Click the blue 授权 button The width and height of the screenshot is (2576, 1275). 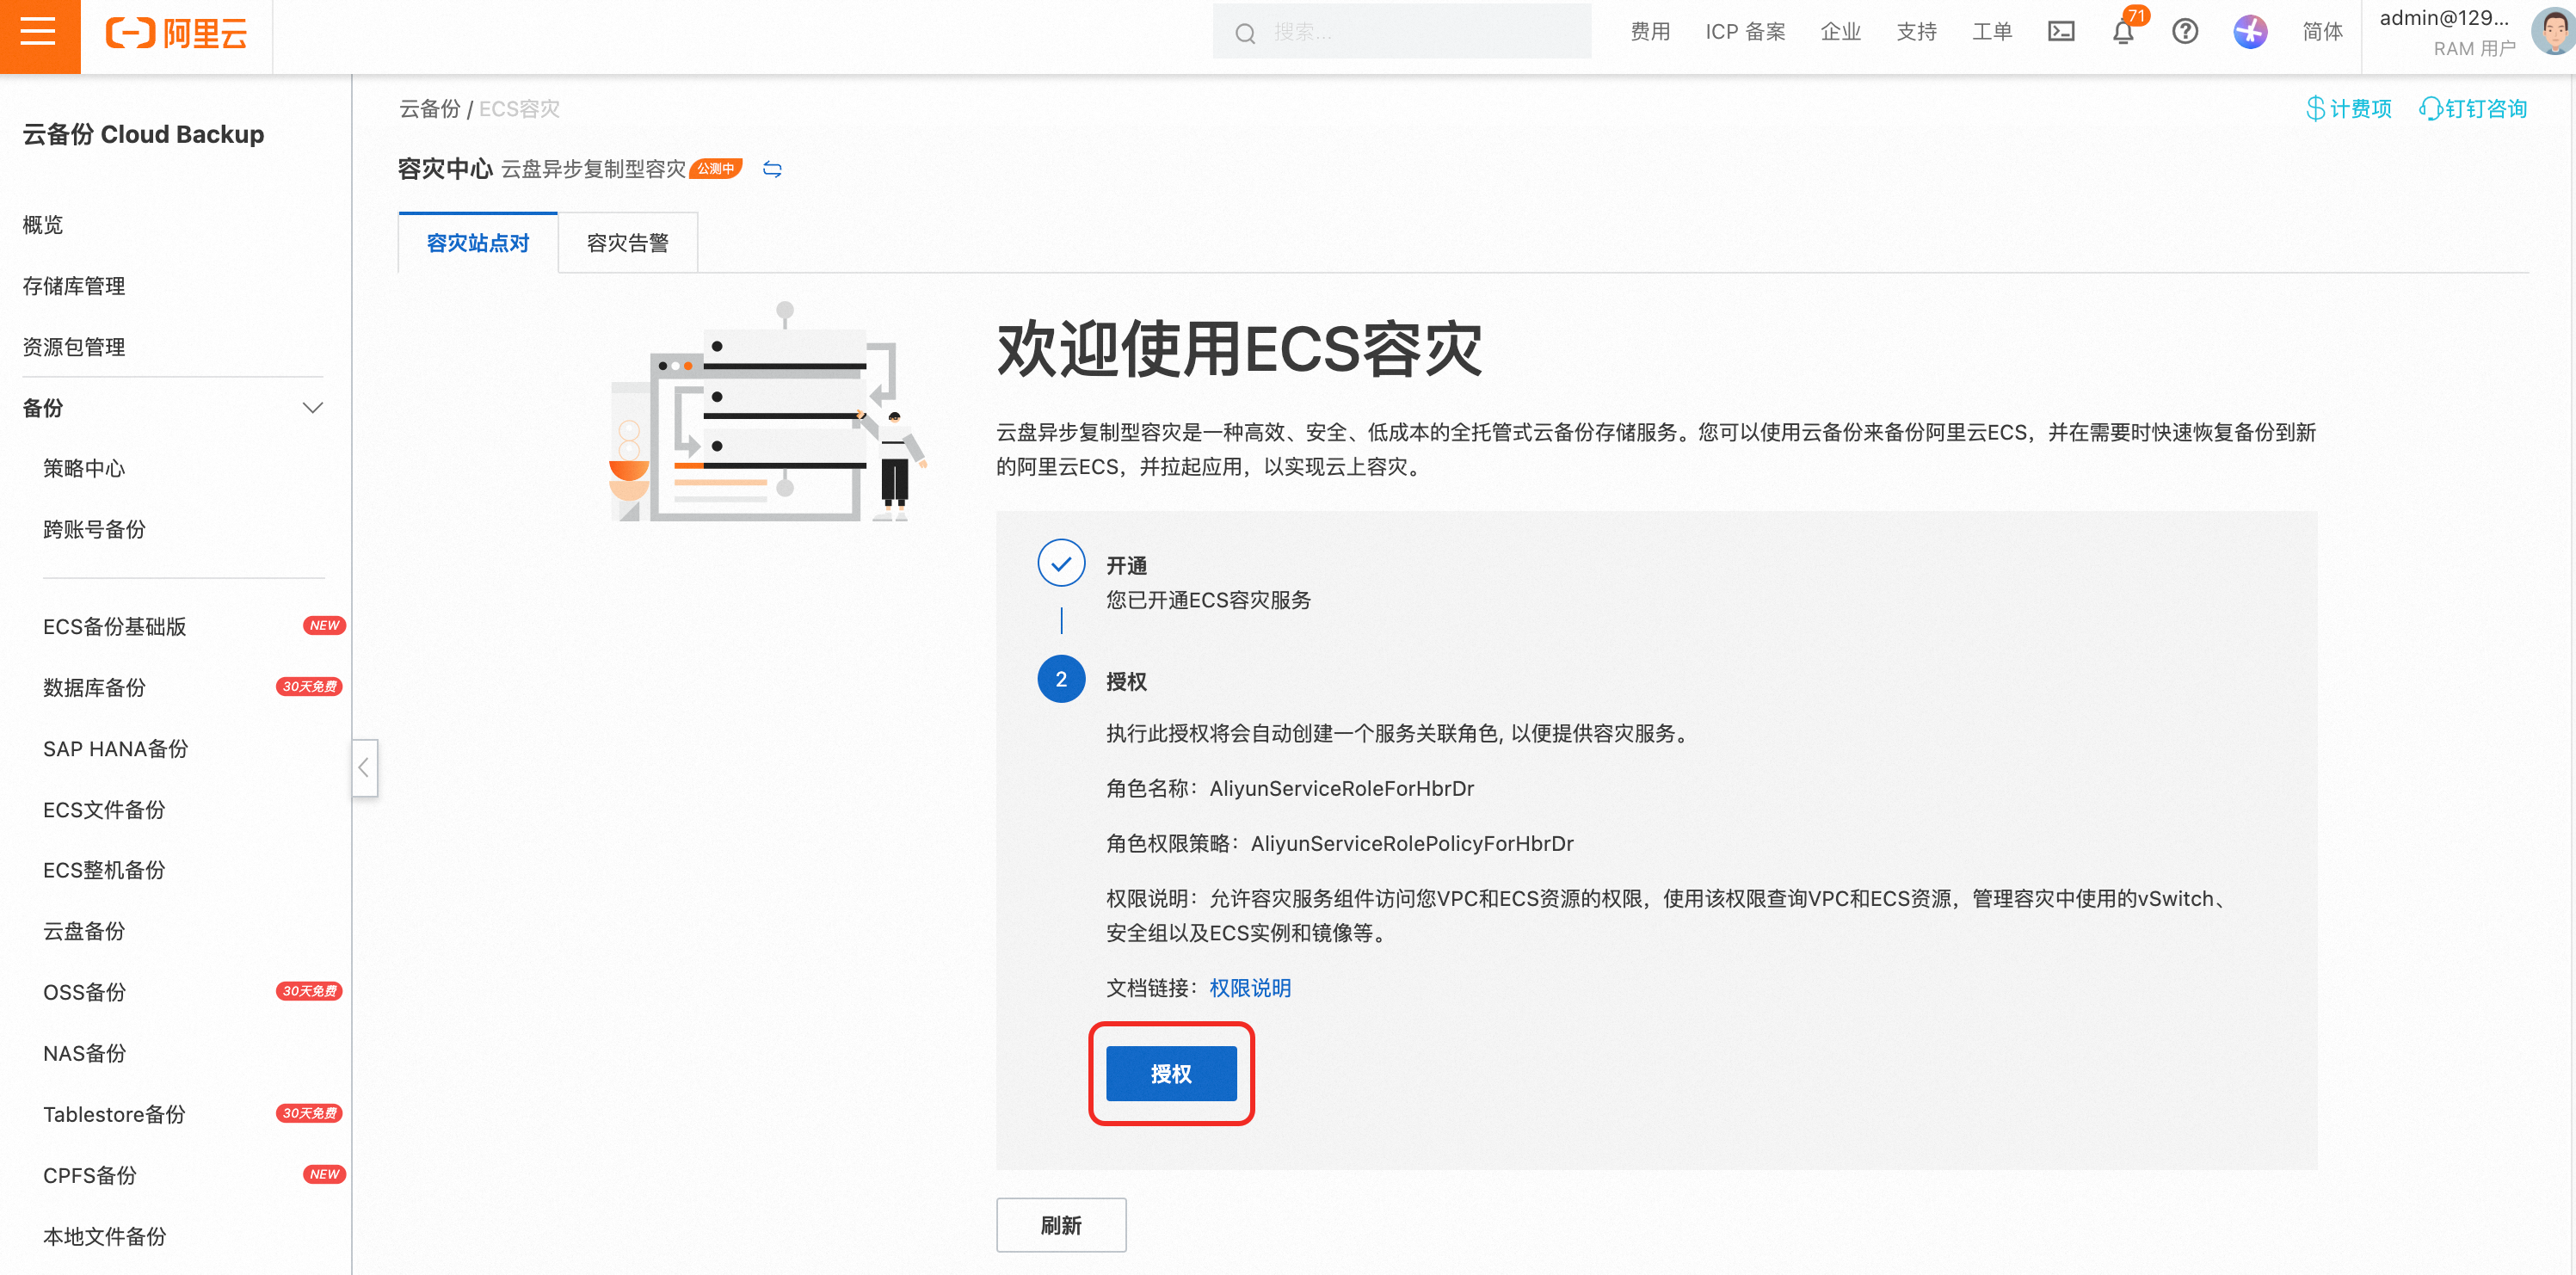pyautogui.click(x=1171, y=1074)
